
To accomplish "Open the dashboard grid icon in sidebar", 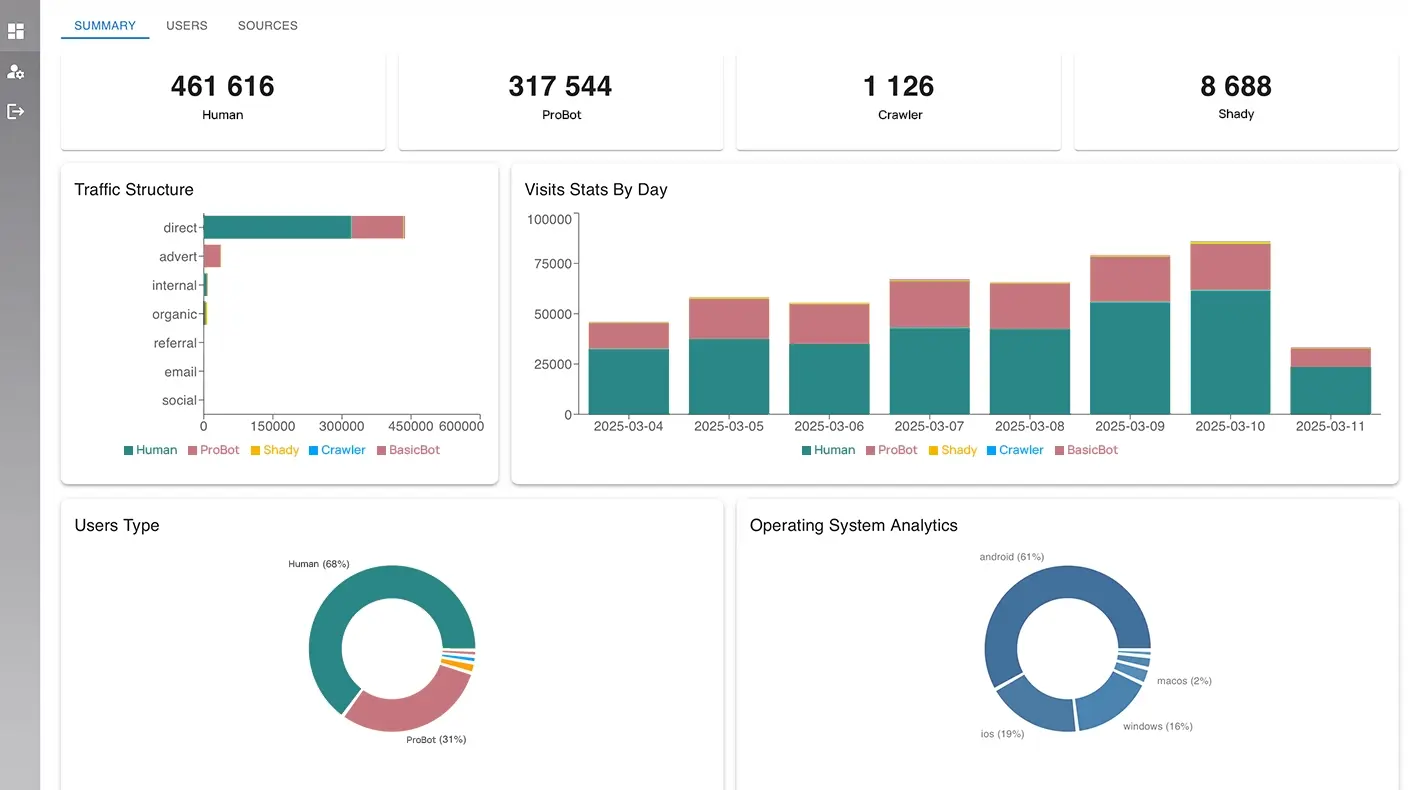I will coord(16,31).
